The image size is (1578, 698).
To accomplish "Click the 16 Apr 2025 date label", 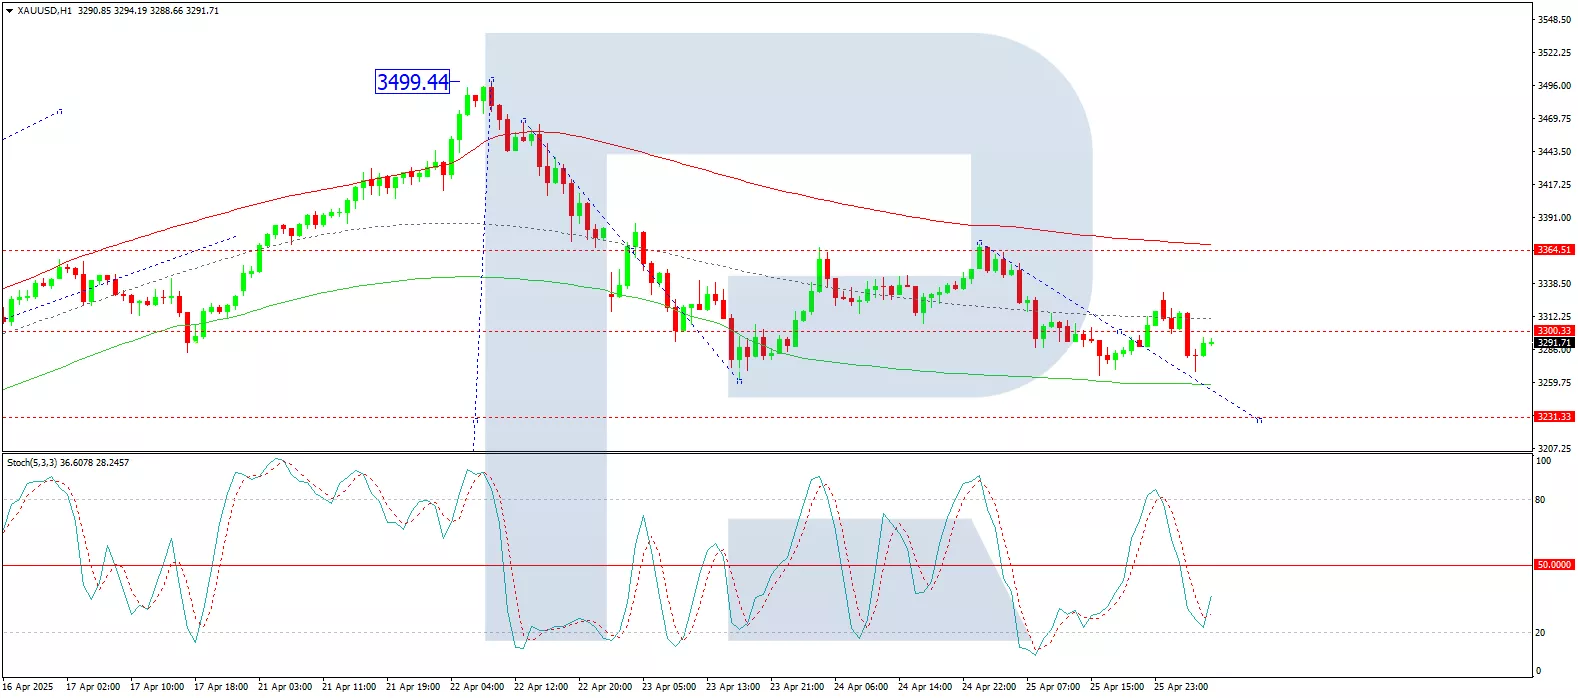I will point(28,687).
